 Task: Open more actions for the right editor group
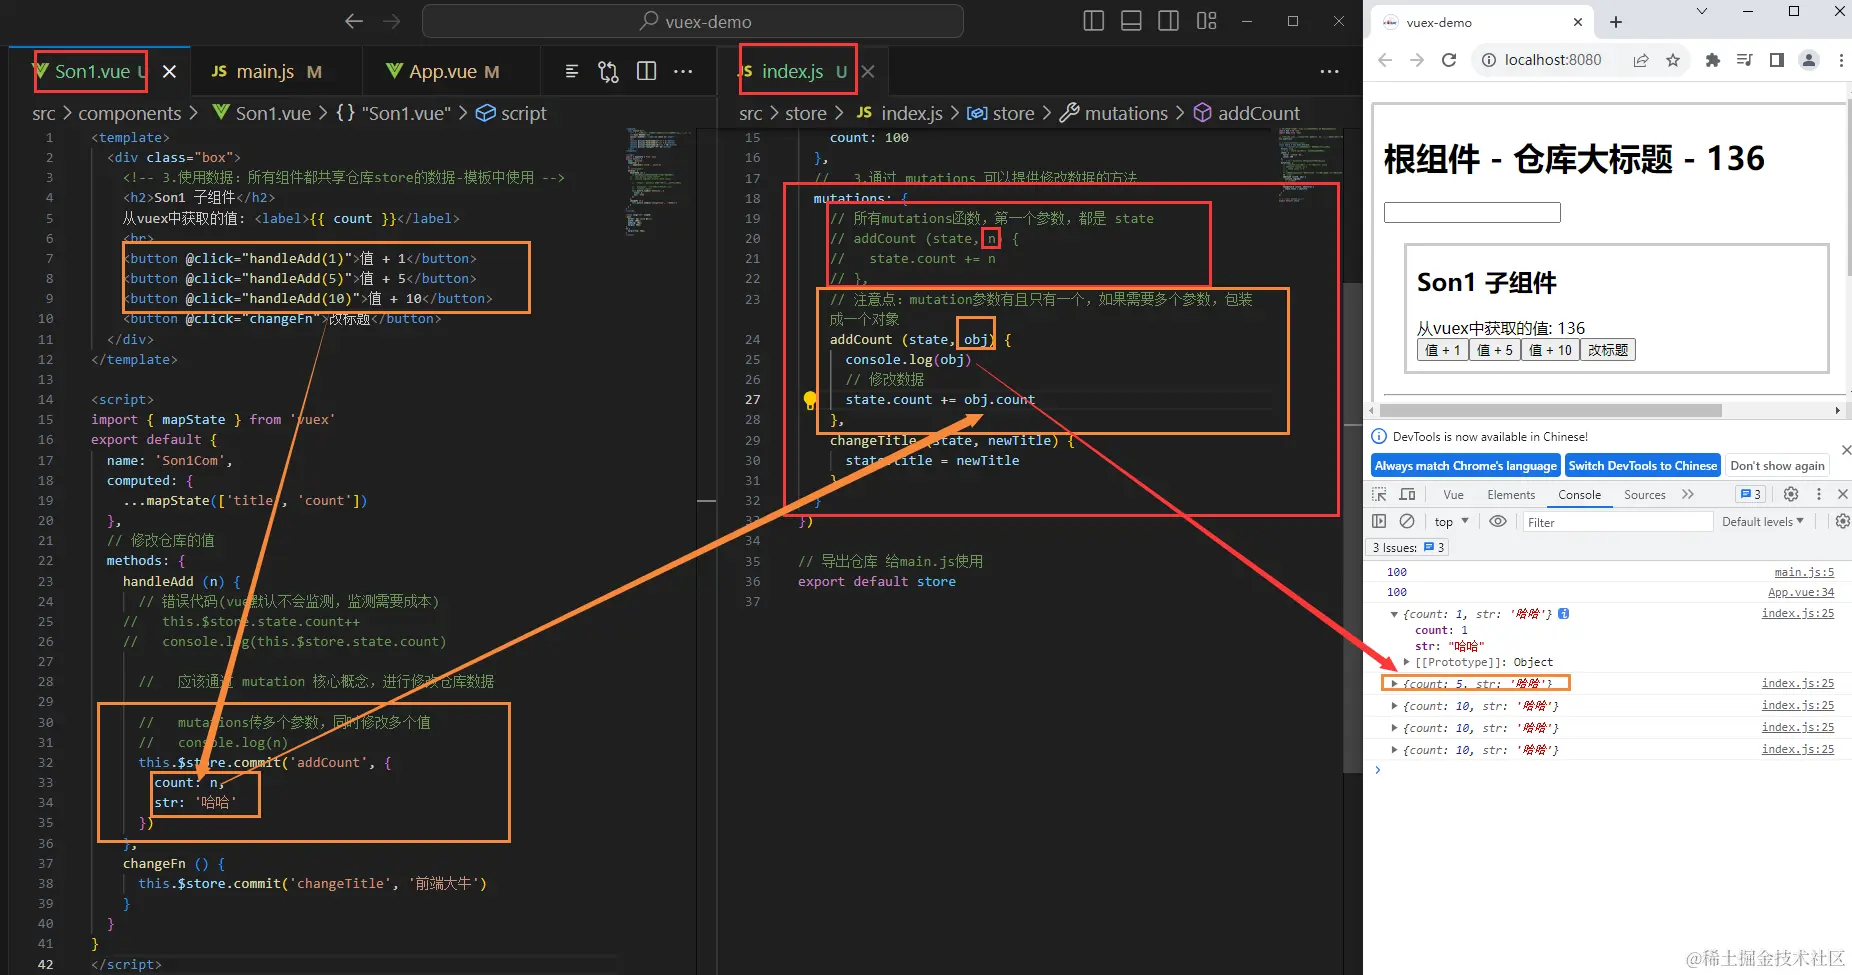(1329, 71)
